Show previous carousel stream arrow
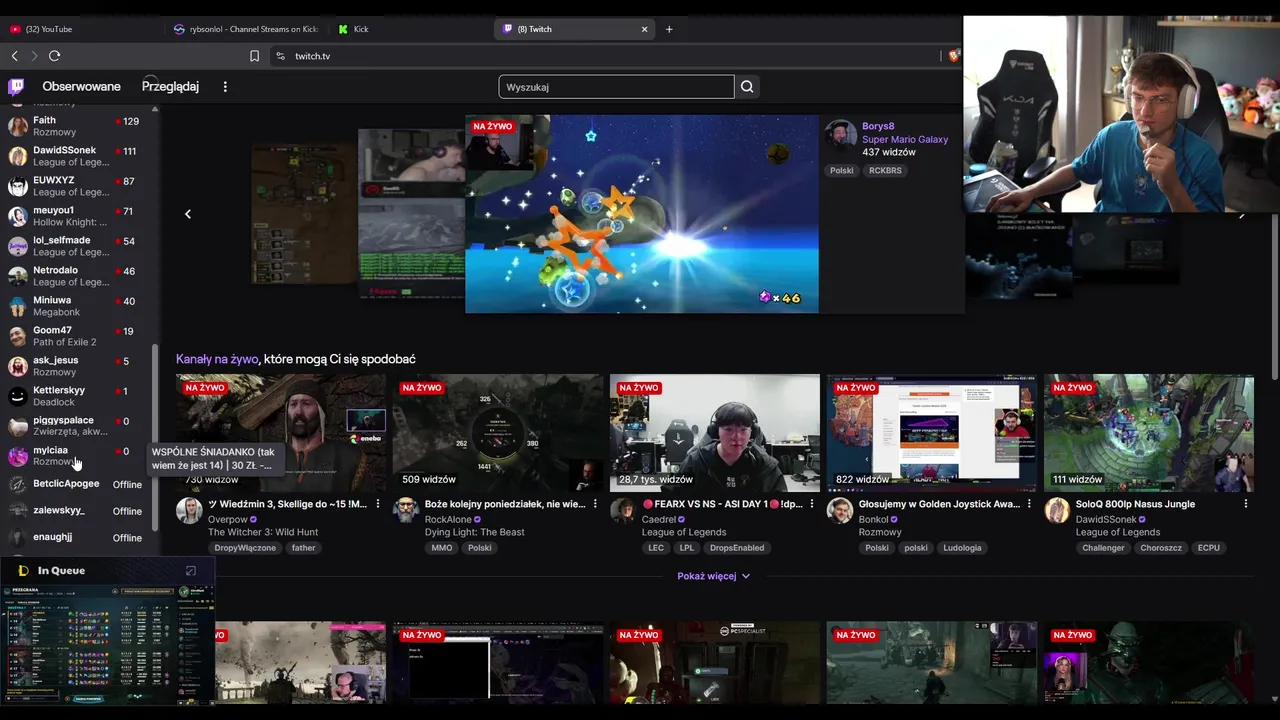The image size is (1280, 720). click(x=187, y=214)
